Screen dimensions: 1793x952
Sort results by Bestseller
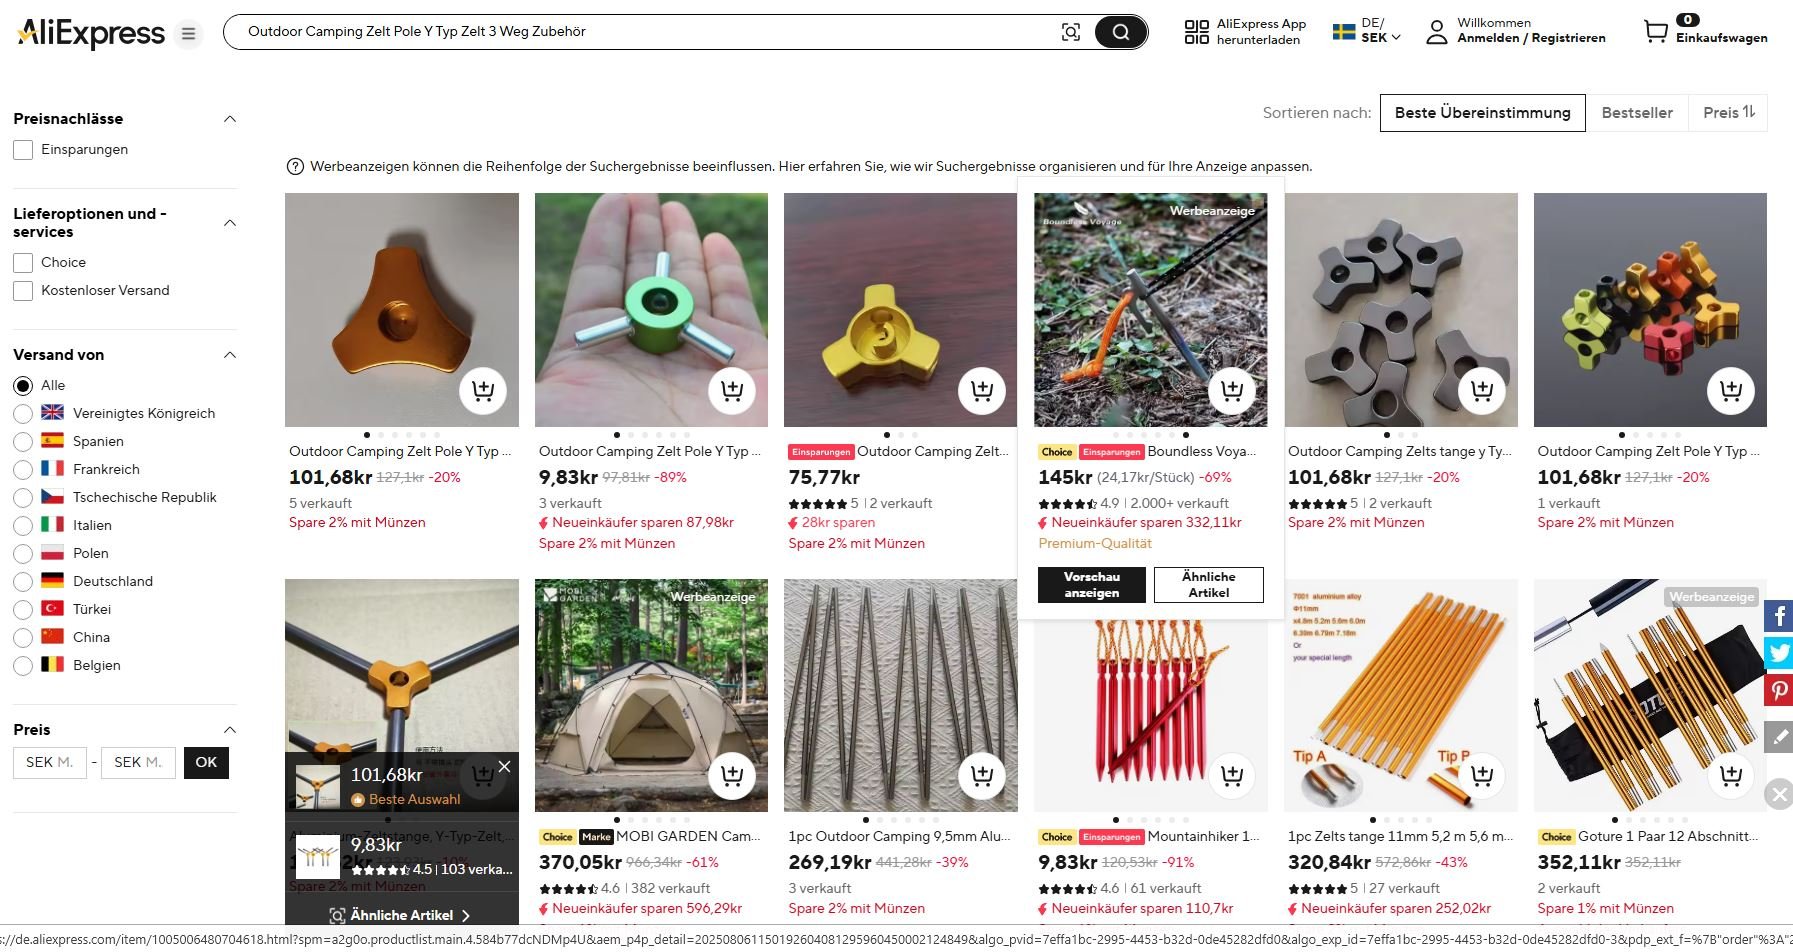(1636, 113)
